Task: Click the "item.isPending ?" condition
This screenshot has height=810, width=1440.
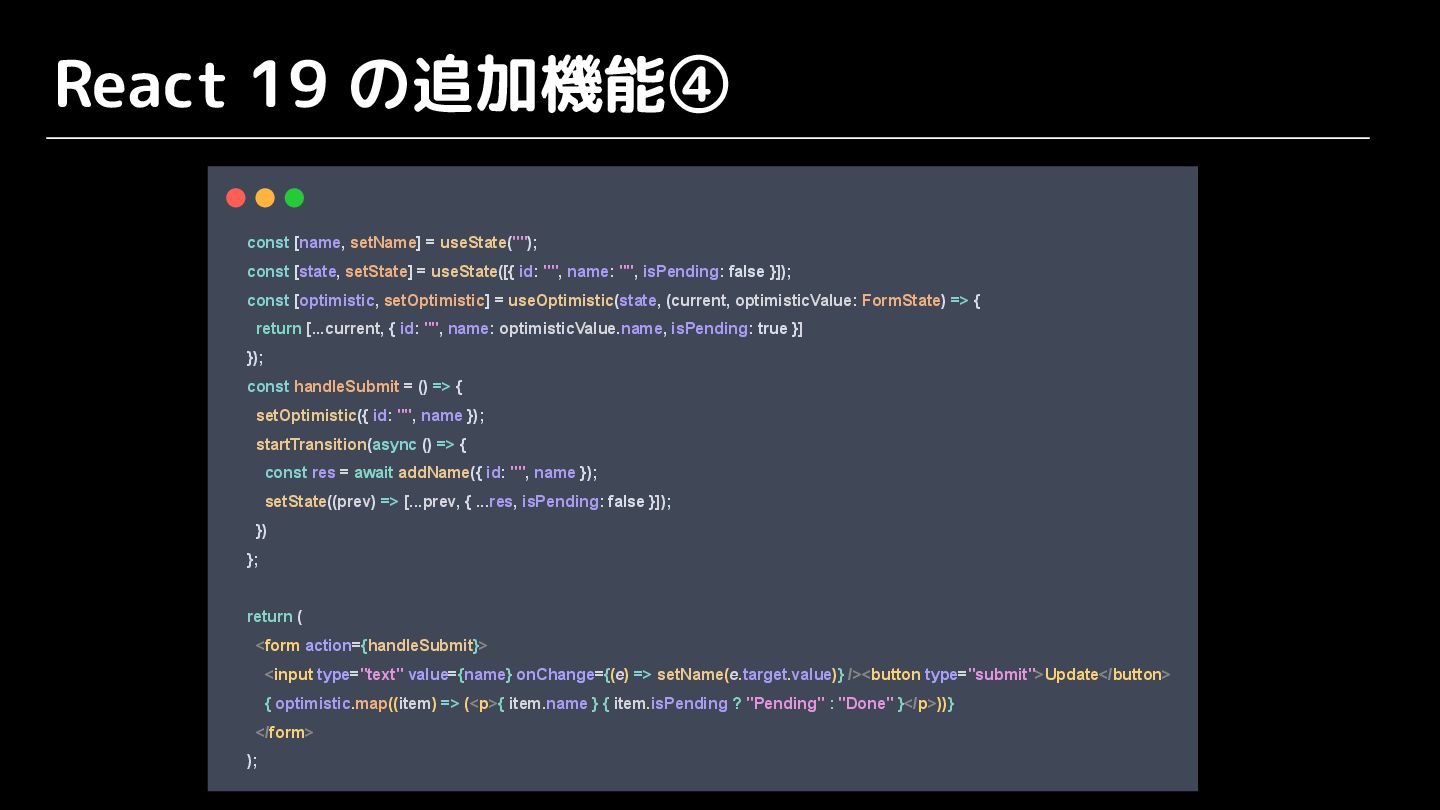Action: 677,704
